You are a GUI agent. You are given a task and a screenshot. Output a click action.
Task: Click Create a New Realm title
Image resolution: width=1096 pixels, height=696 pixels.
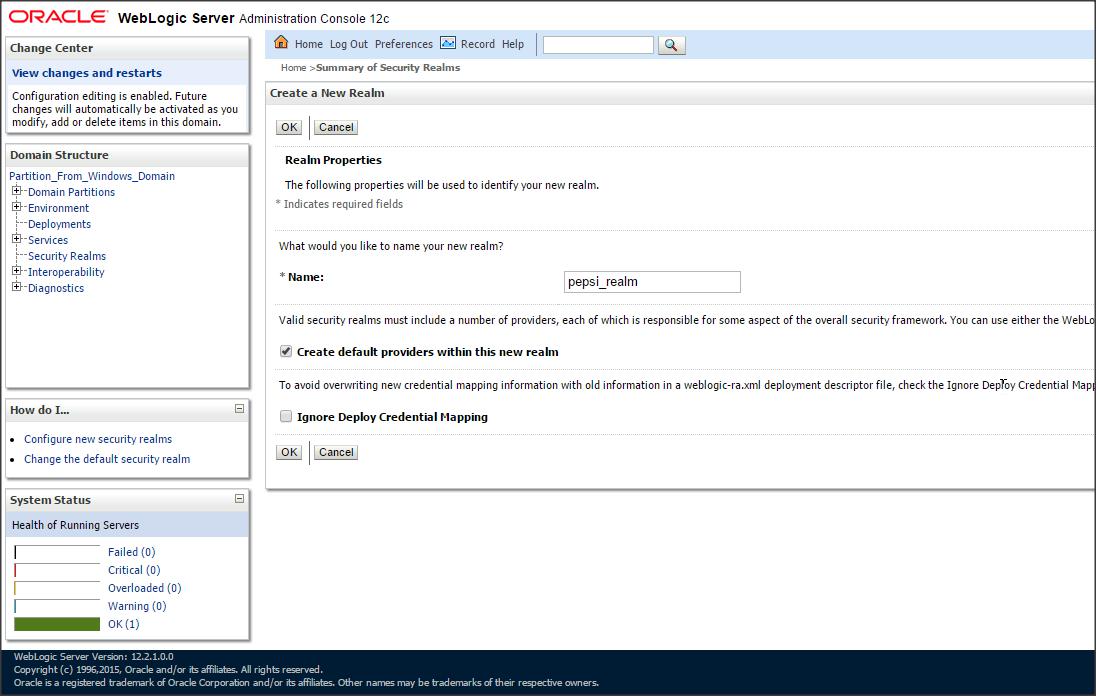[327, 93]
